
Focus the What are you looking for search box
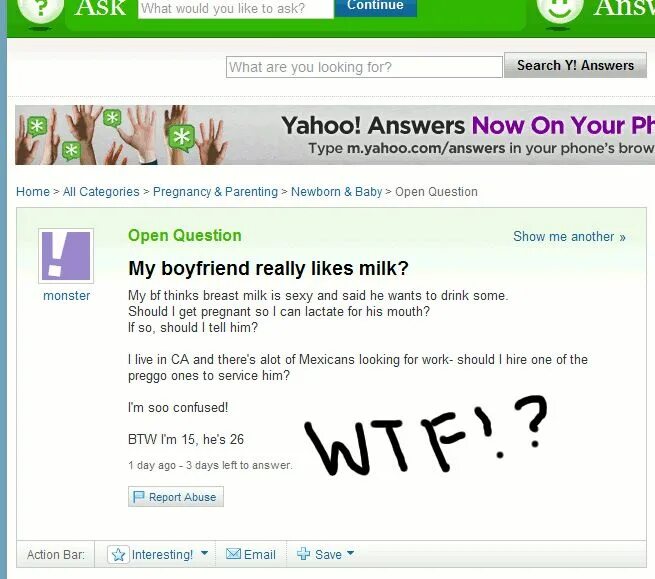click(364, 67)
